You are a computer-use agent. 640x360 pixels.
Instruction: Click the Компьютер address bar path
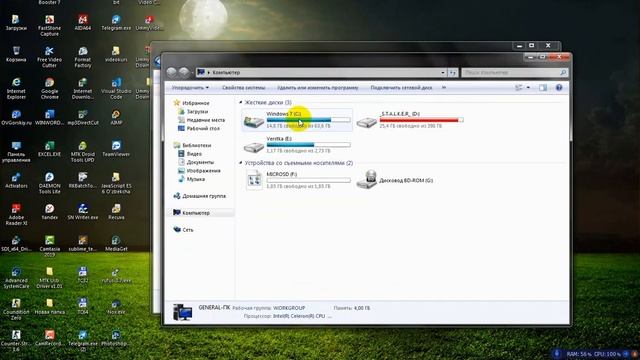226,73
